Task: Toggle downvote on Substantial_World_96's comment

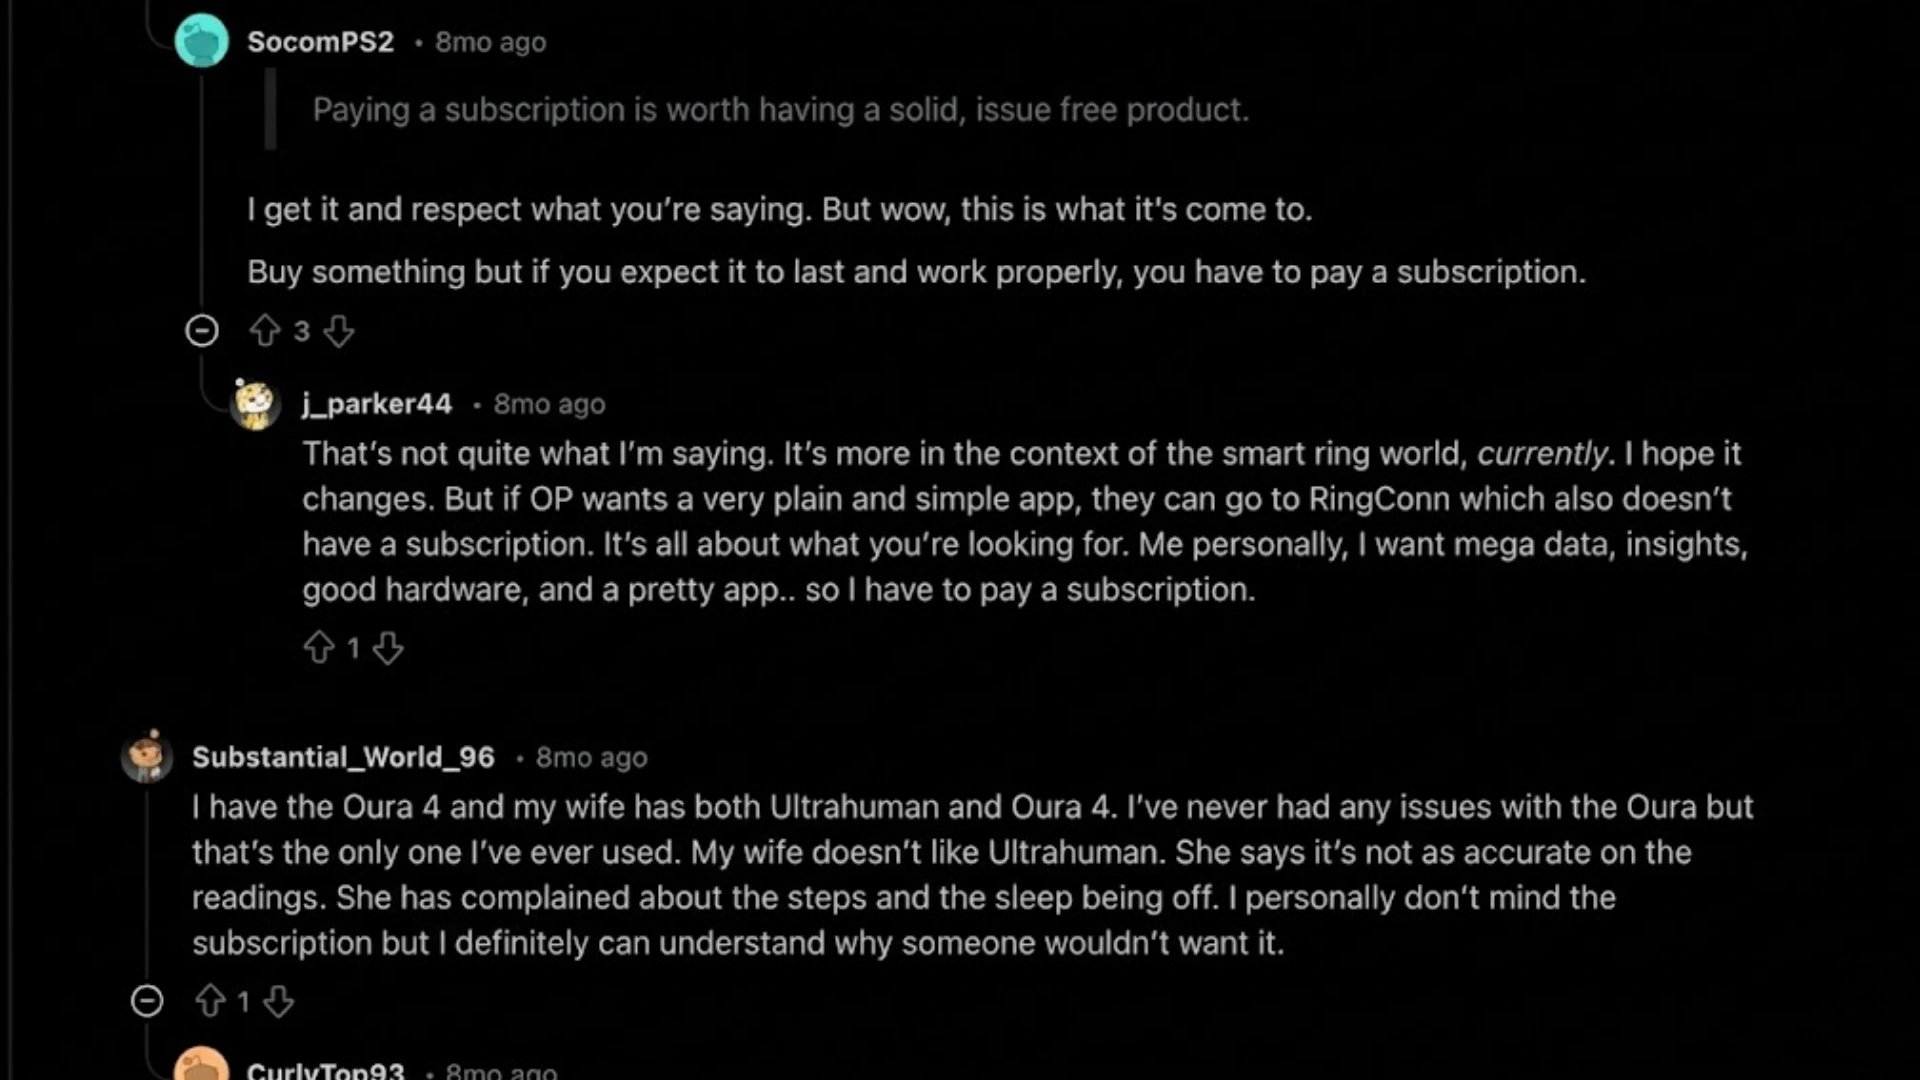Action: (x=280, y=1001)
